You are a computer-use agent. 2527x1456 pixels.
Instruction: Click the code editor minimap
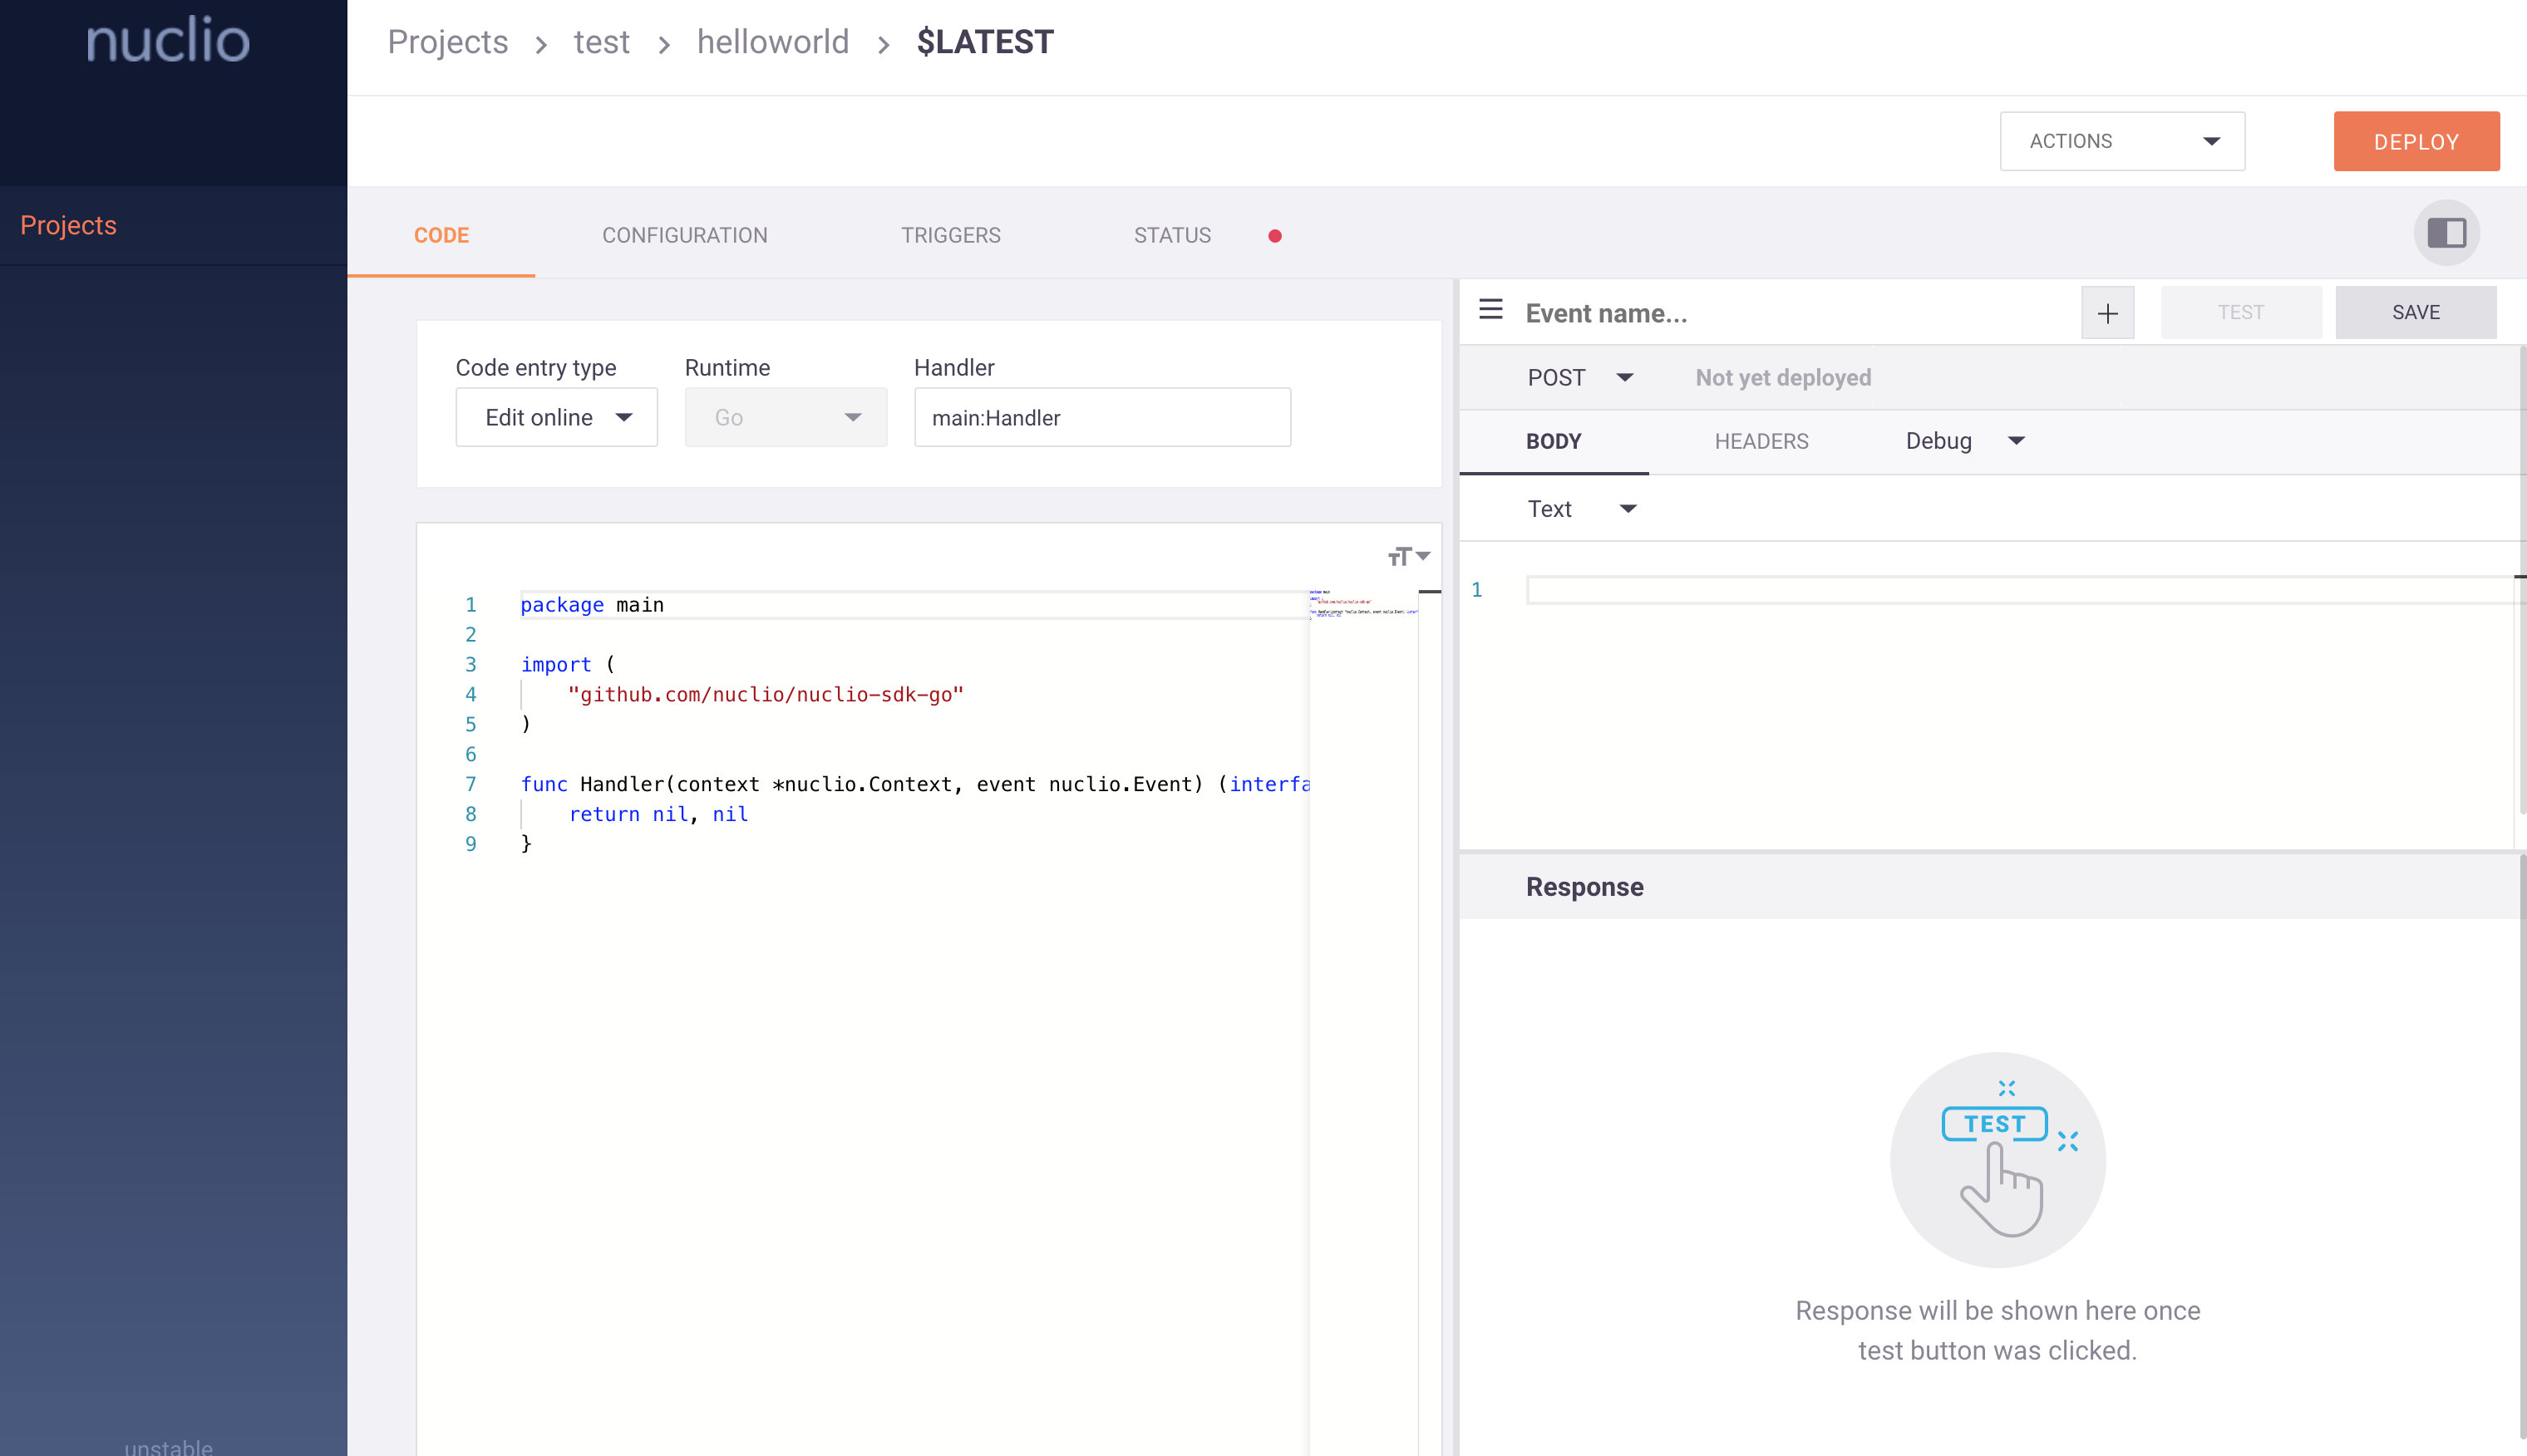point(1363,604)
